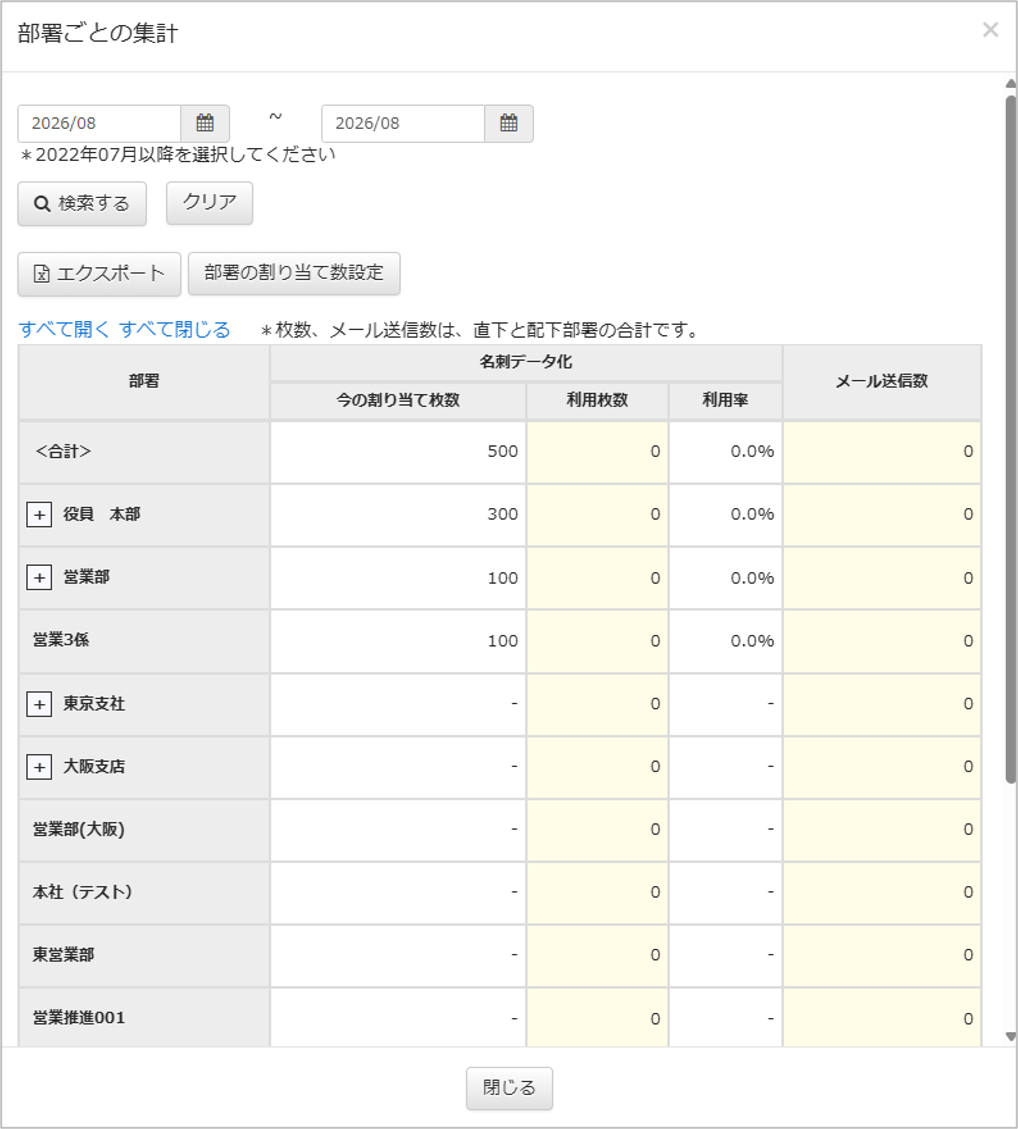Close the dialog with the X icon
This screenshot has height=1129, width=1018.
tap(991, 30)
